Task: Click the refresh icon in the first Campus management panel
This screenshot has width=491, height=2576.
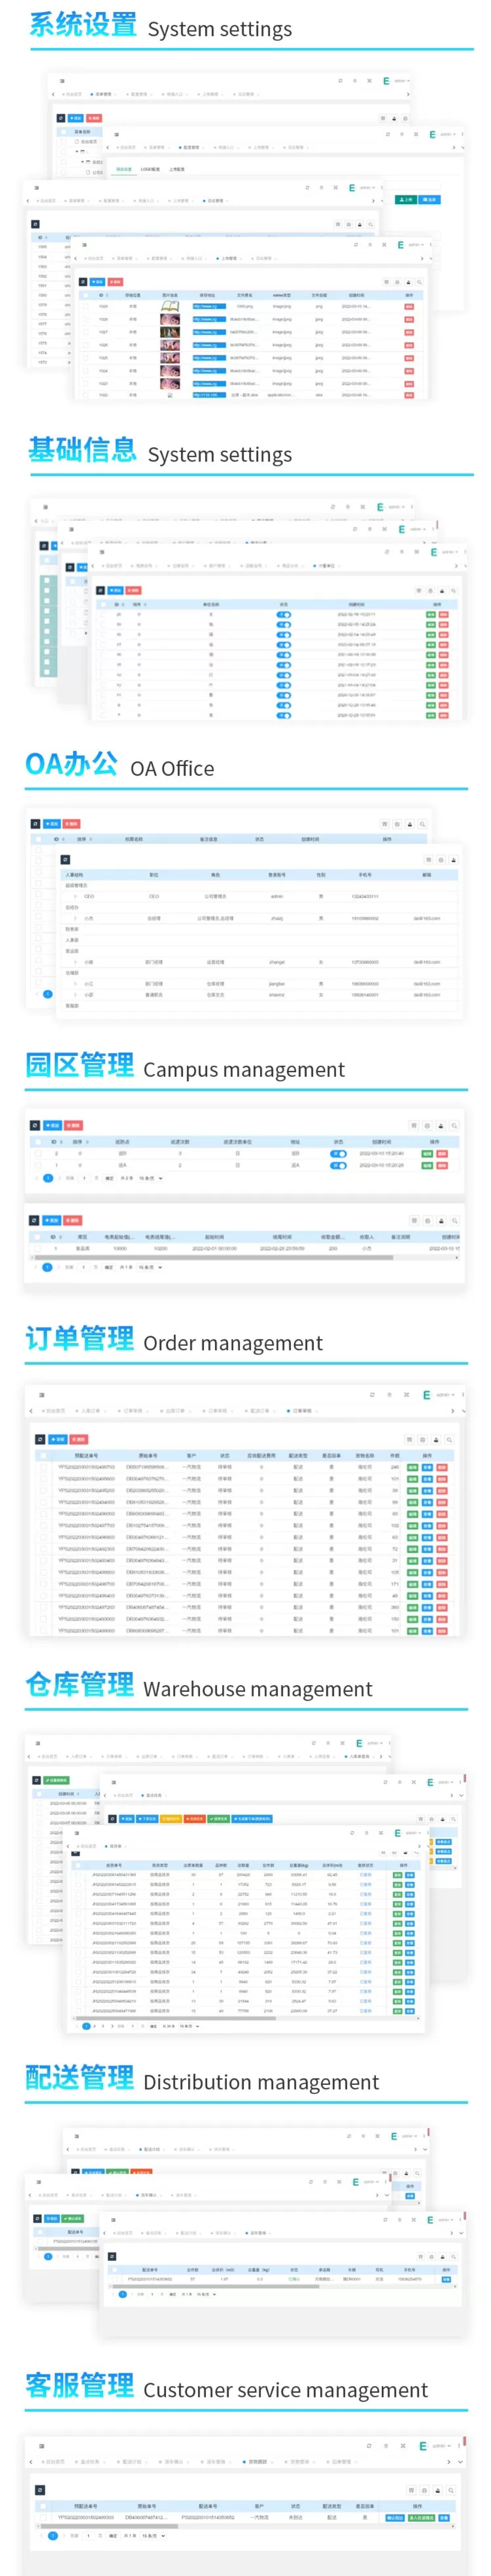Action: [x=35, y=1125]
